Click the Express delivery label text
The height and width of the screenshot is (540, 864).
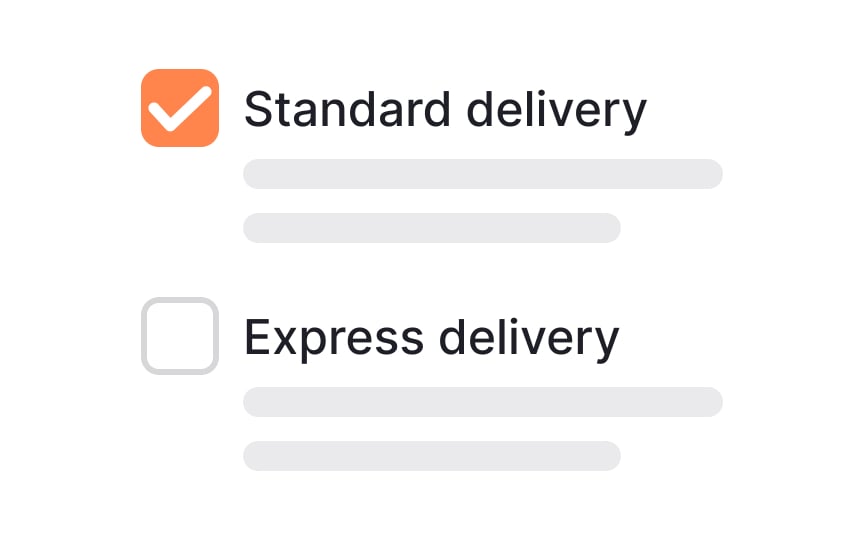[x=431, y=337]
